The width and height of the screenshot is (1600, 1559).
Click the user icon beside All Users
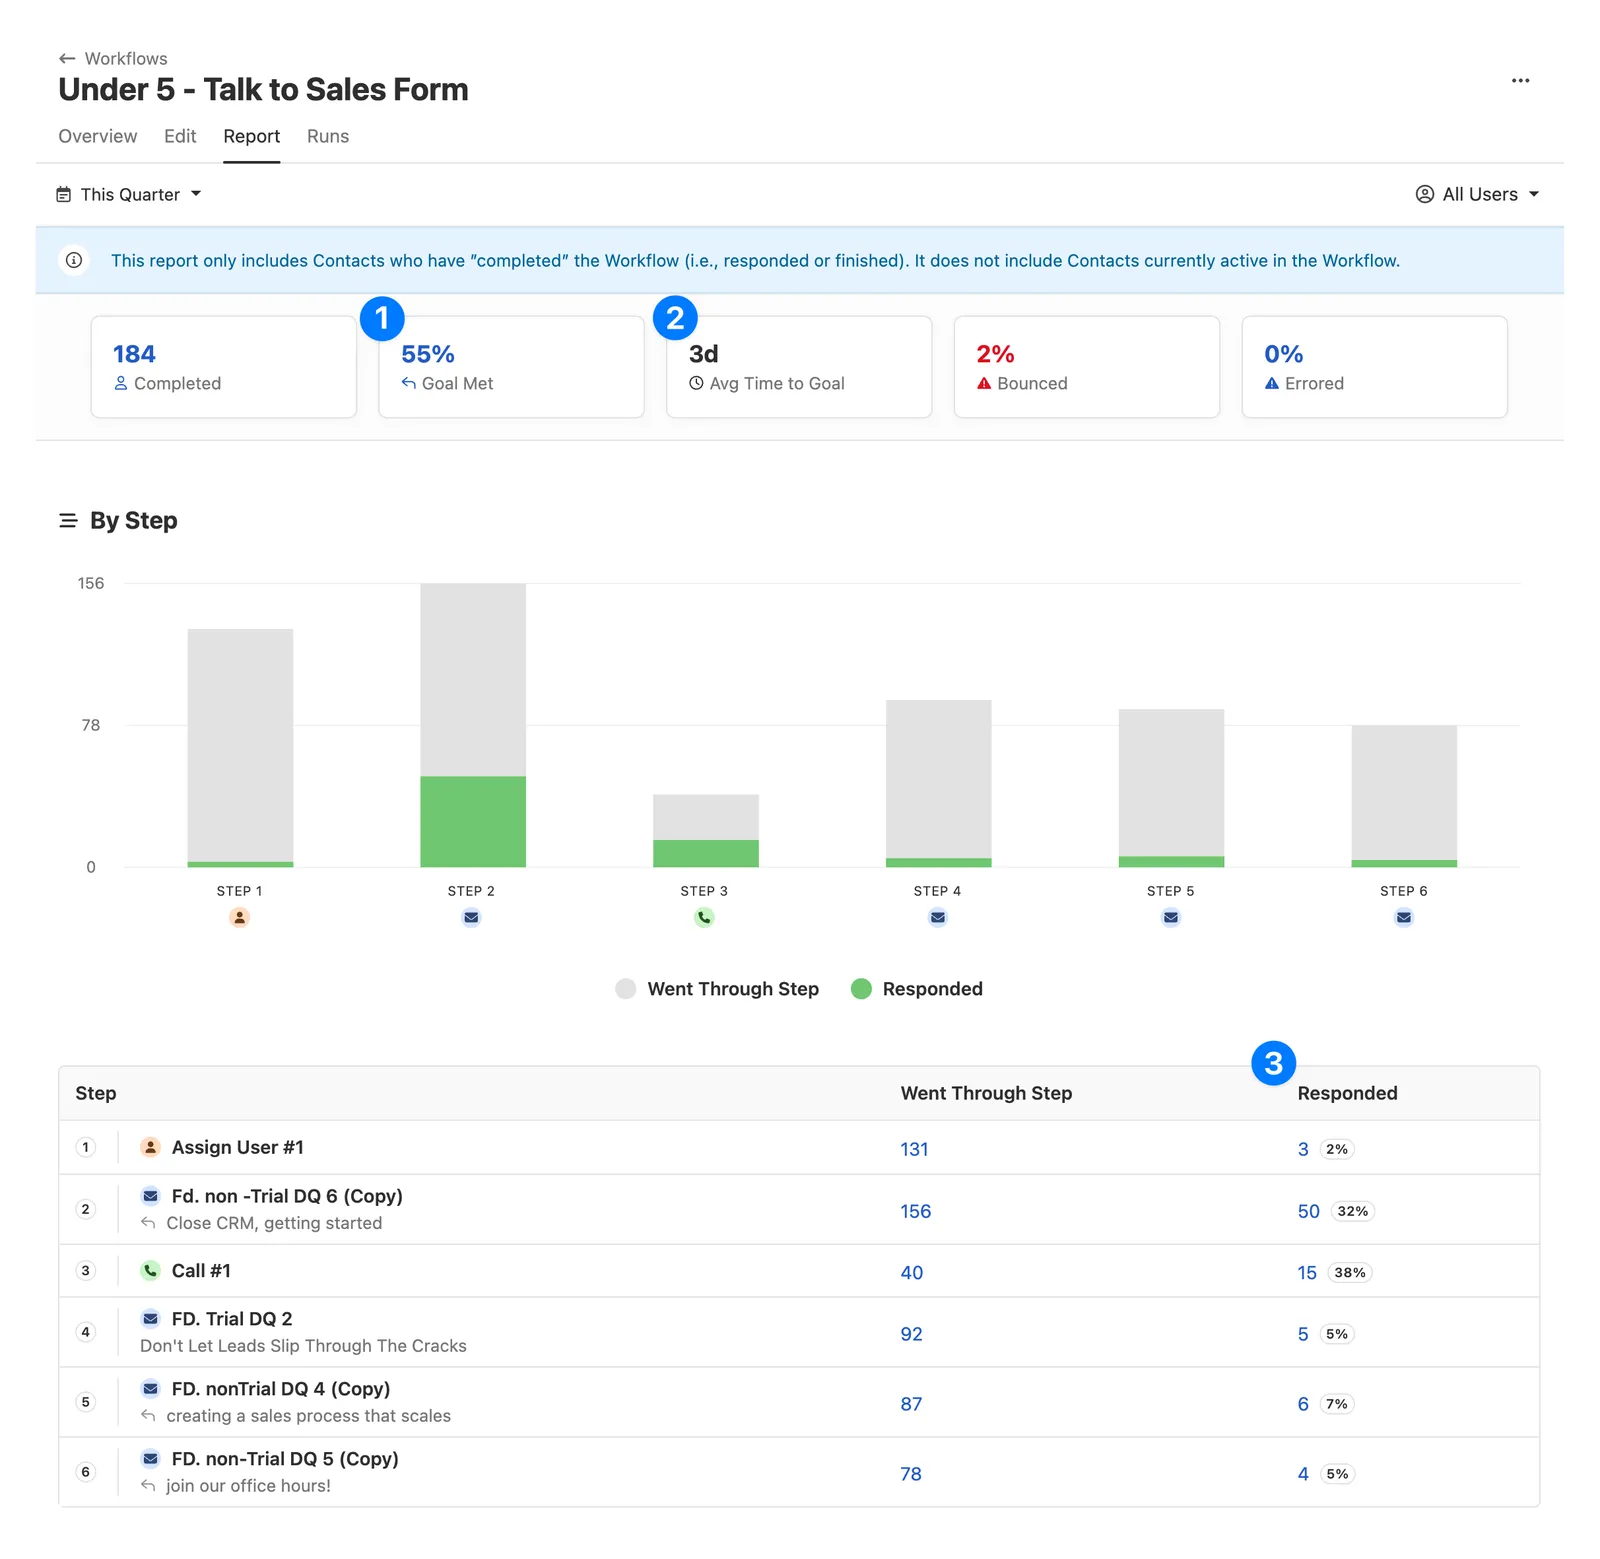[1425, 195]
